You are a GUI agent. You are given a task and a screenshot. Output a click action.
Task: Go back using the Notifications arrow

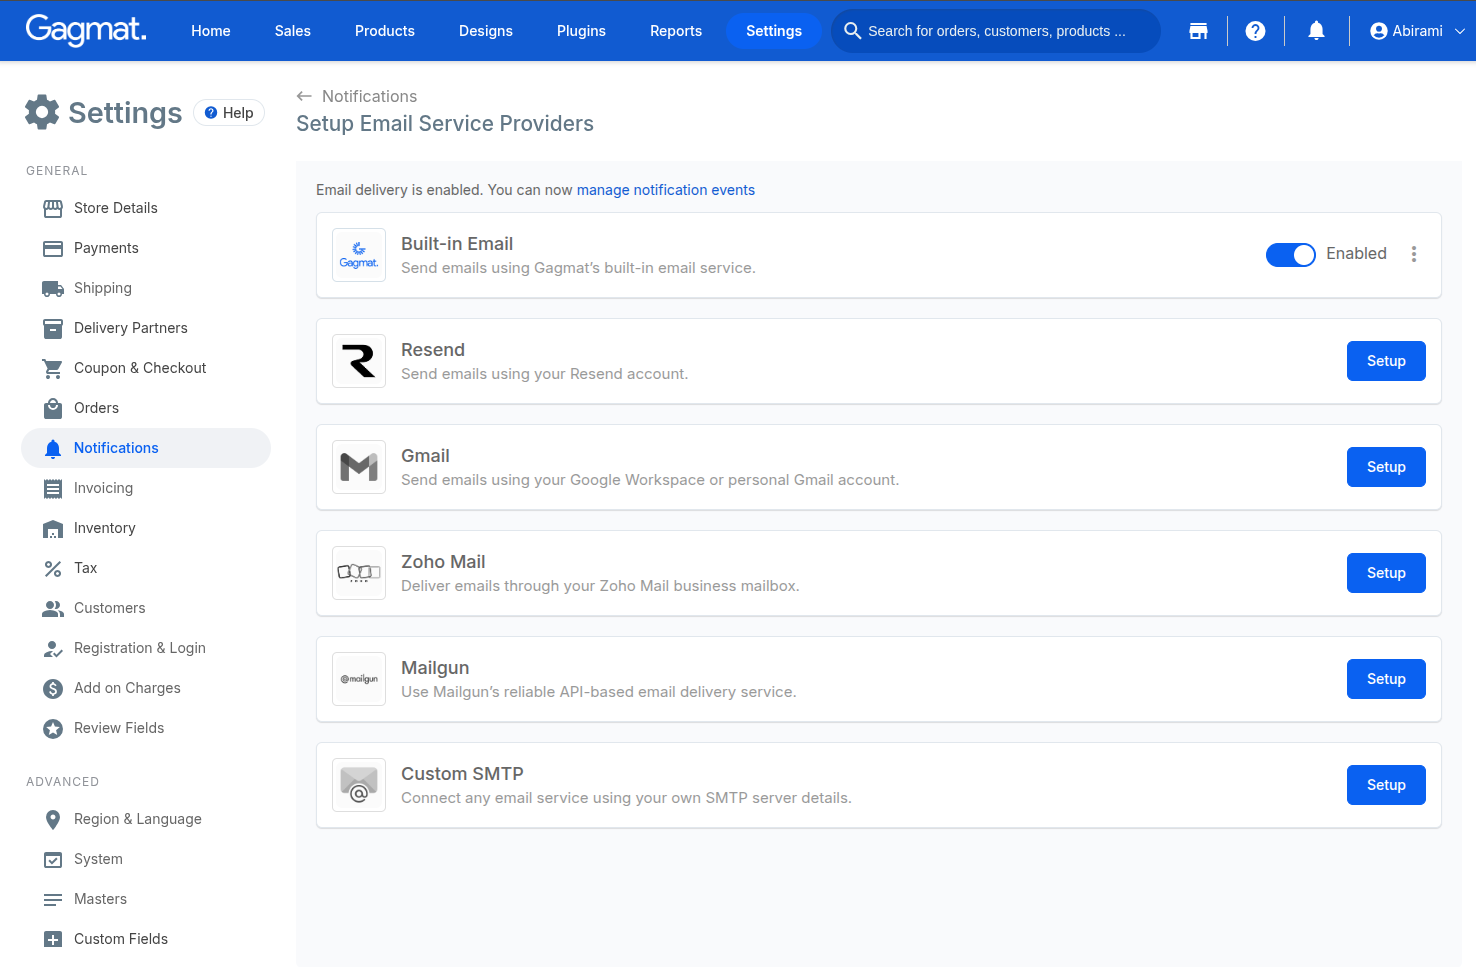click(x=304, y=96)
